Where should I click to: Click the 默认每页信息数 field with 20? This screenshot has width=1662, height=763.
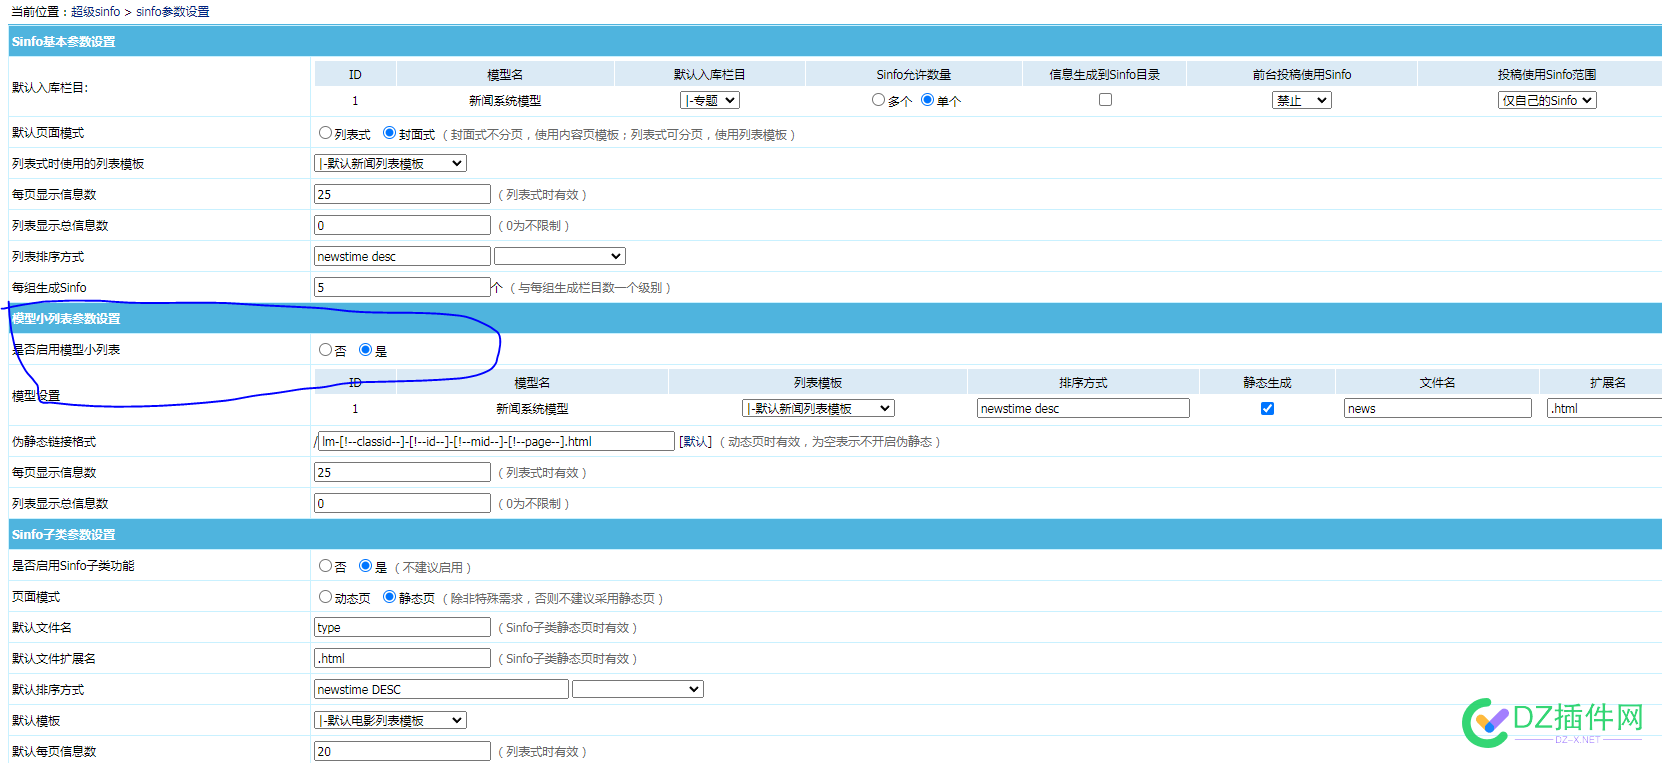click(402, 751)
